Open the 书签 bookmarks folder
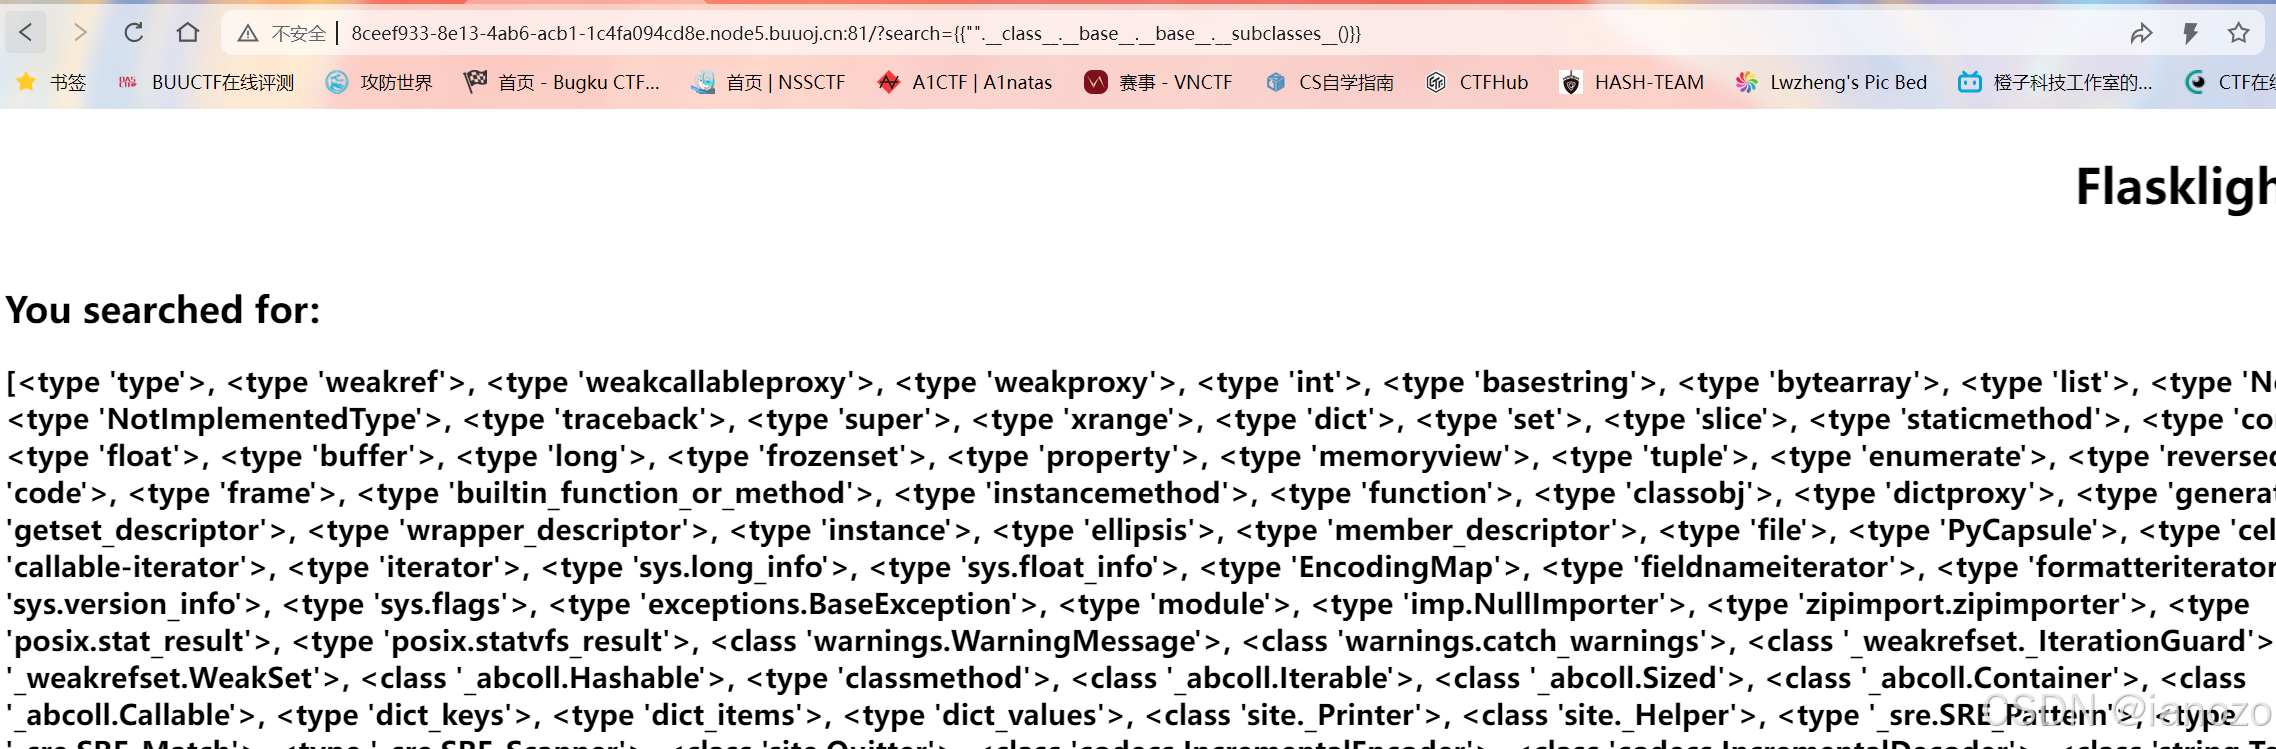Screen dimensions: 2276x749 pos(52,82)
